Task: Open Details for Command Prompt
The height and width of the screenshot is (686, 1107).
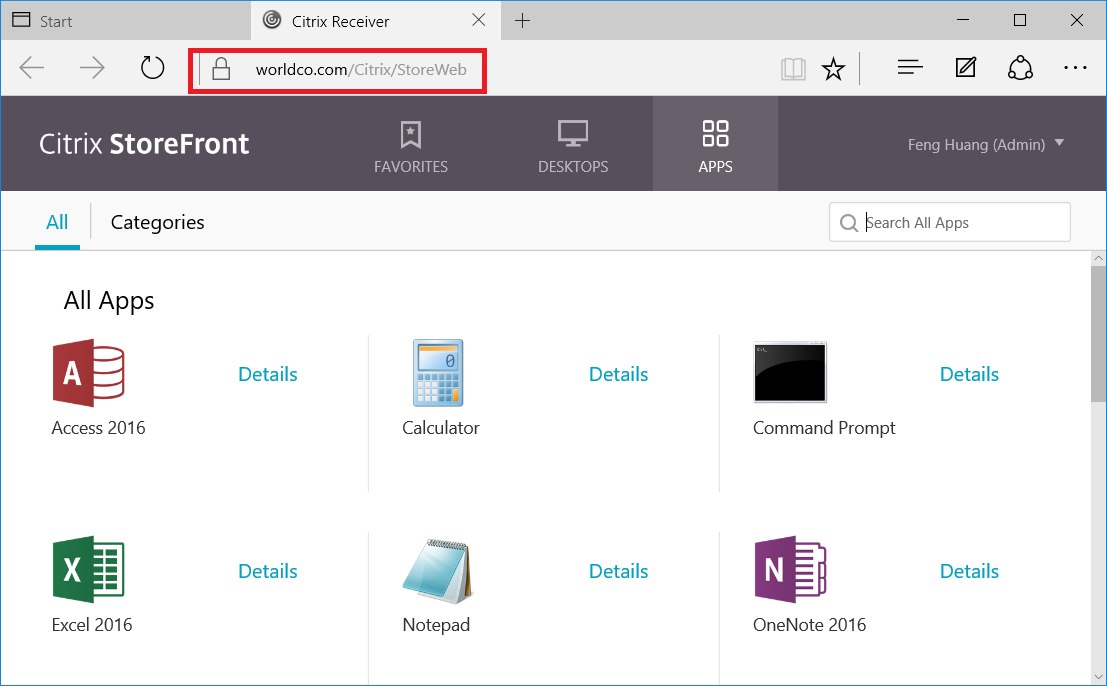Action: (x=969, y=374)
